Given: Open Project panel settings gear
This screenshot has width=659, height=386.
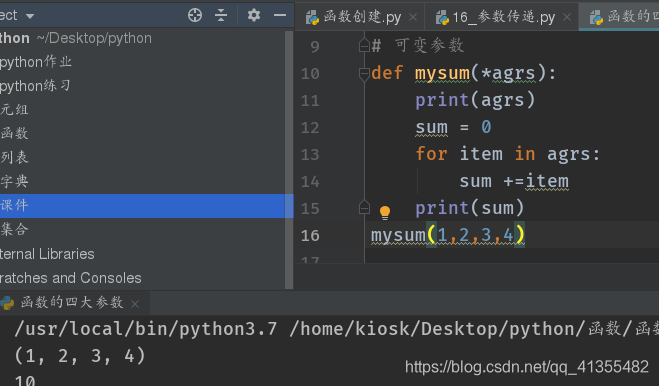Looking at the screenshot, I should (x=253, y=15).
